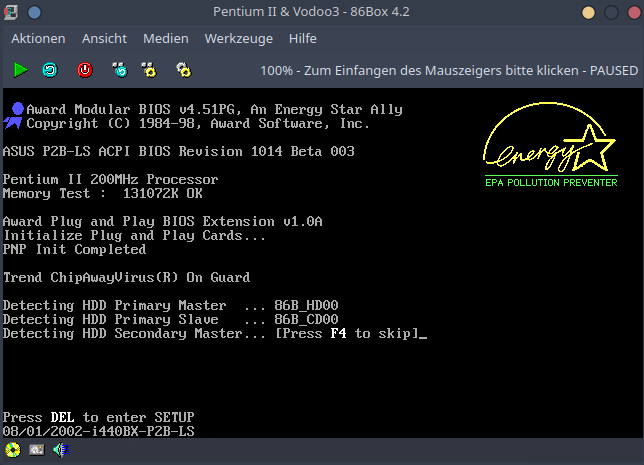Click the PAUSED status message in toolbar

tap(449, 71)
